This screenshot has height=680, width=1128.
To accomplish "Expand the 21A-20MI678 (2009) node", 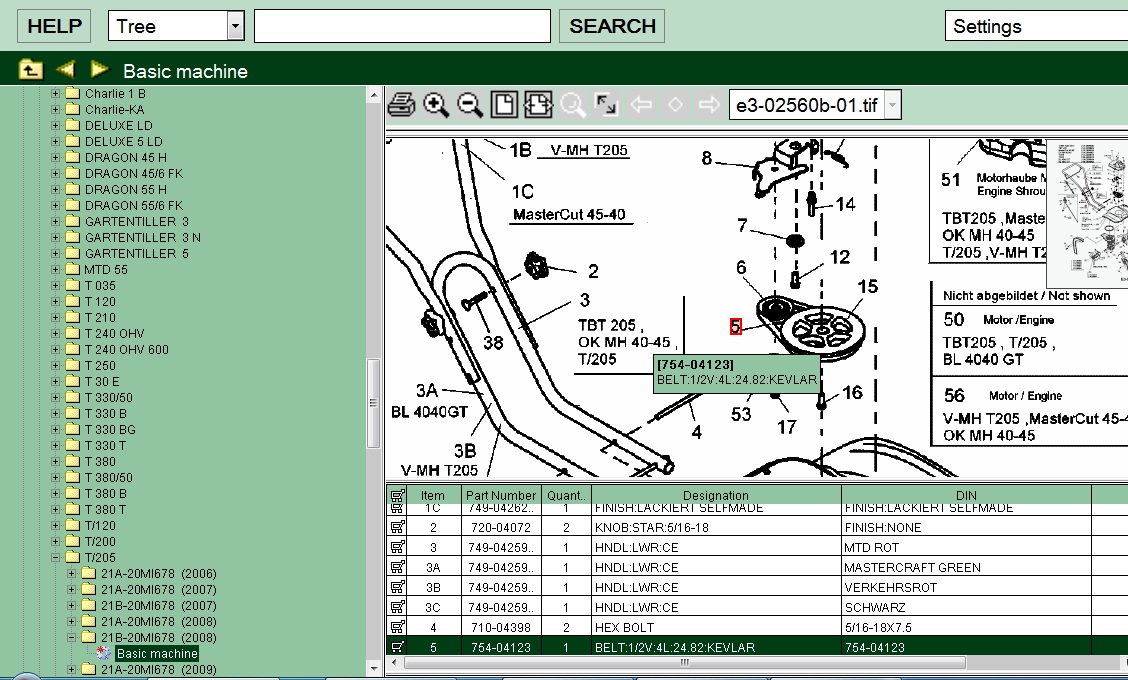I will pyautogui.click(x=71, y=669).
